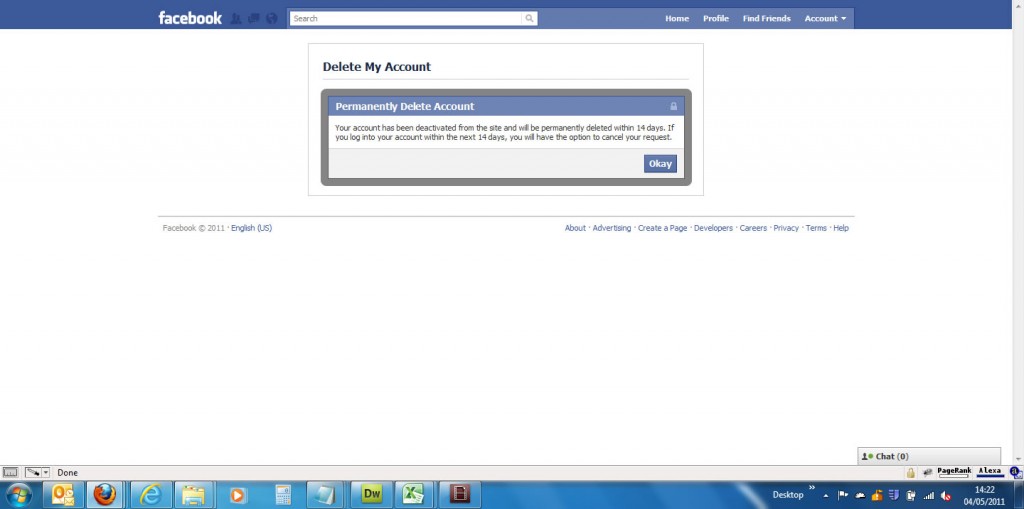Expand the Desktop toolbar chevron
The height and width of the screenshot is (509, 1024).
pyautogui.click(x=812, y=487)
